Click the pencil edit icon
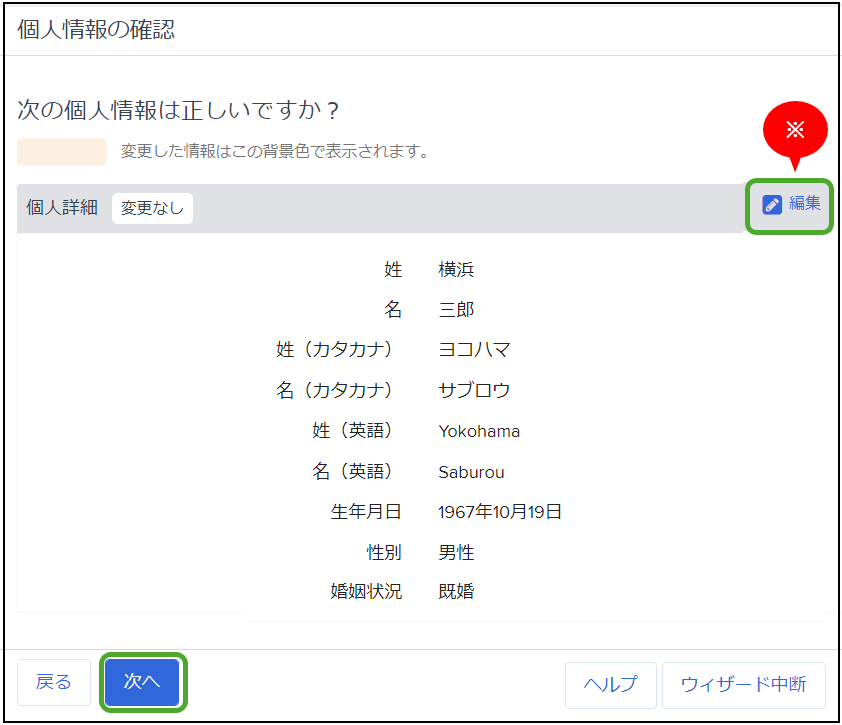The width and height of the screenshot is (842, 725). [x=771, y=204]
